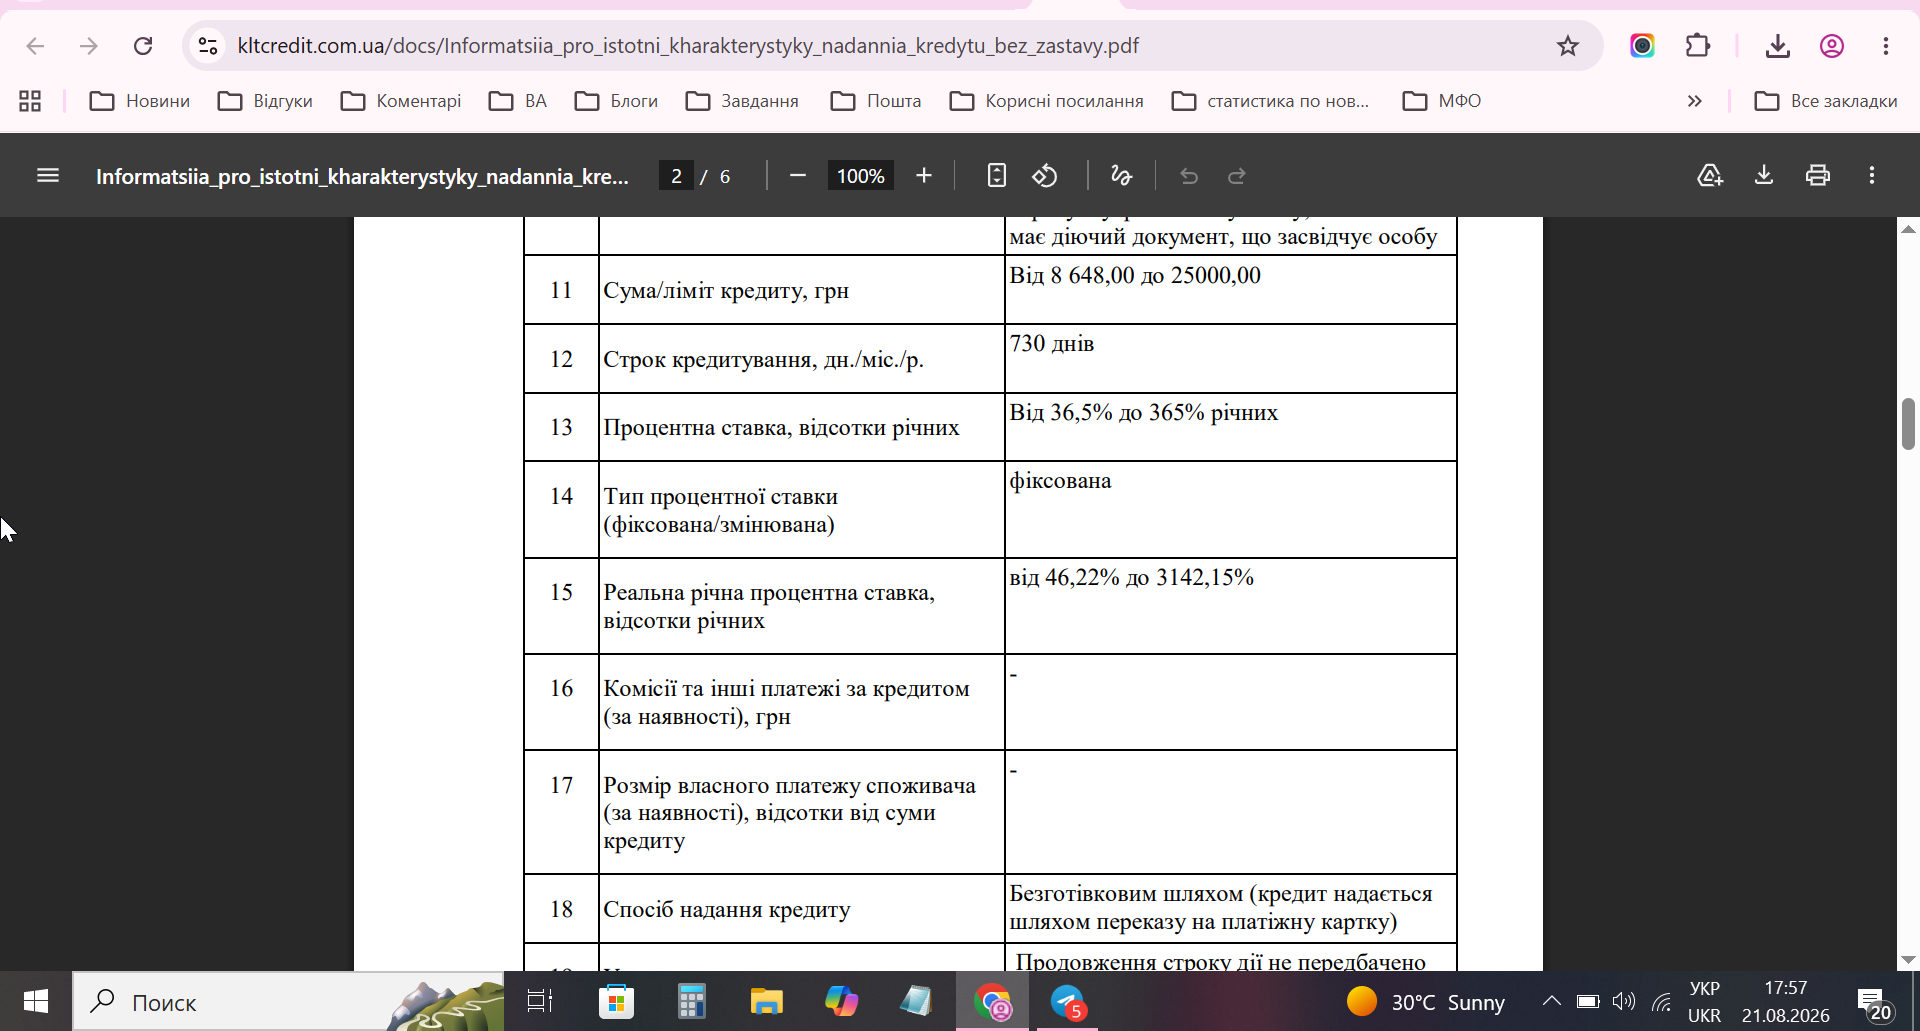Open Telegram from the taskbar

pos(1068,1002)
